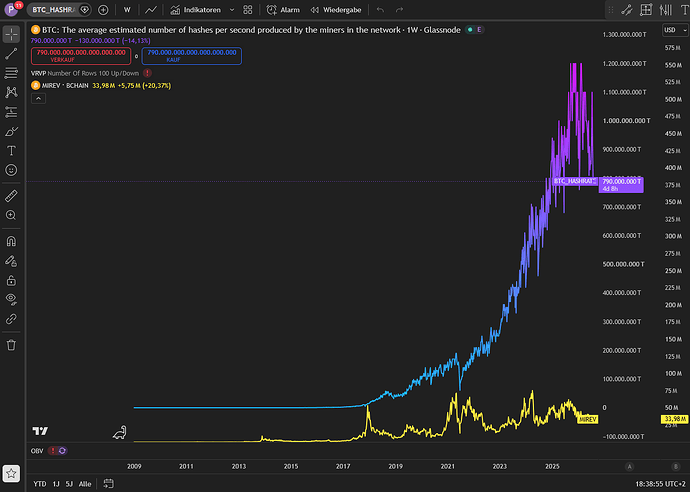Toggle lock all drawings
690x492 pixels.
11,280
